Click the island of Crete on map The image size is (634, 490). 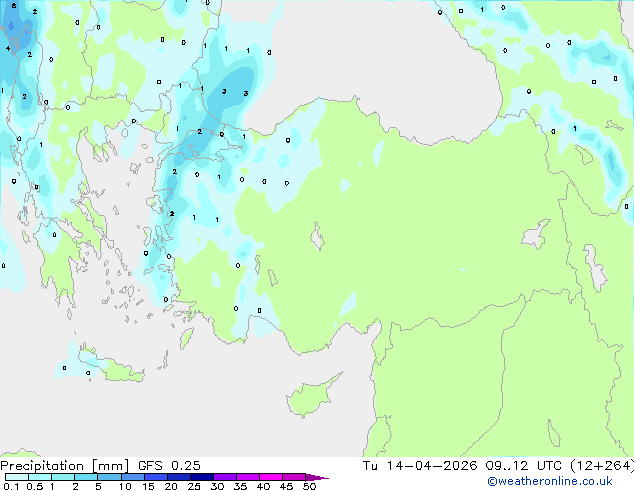111,366
